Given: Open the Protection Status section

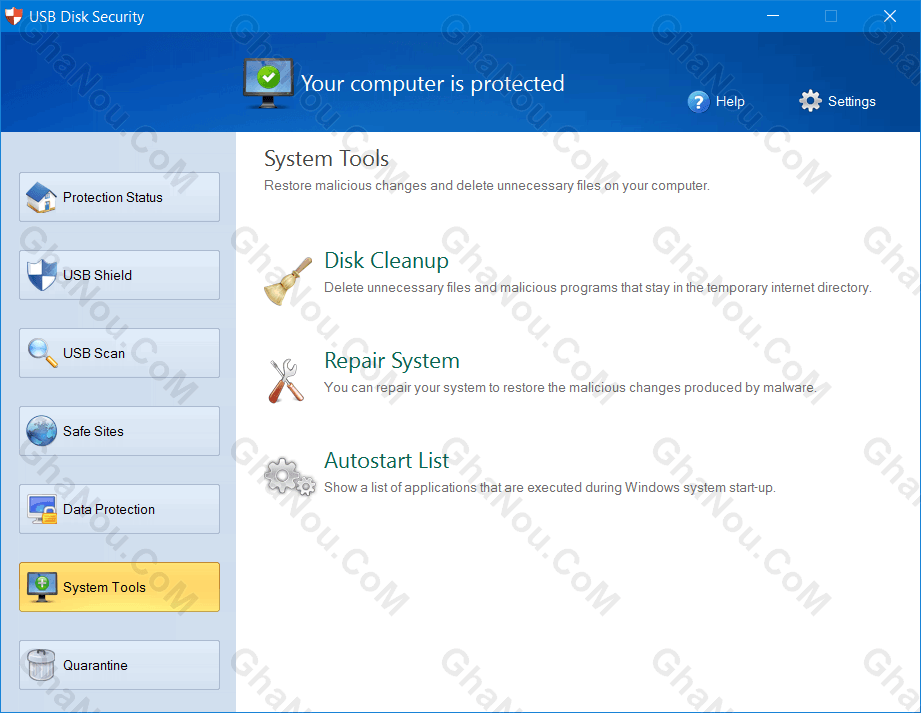Looking at the screenshot, I should click(119, 197).
